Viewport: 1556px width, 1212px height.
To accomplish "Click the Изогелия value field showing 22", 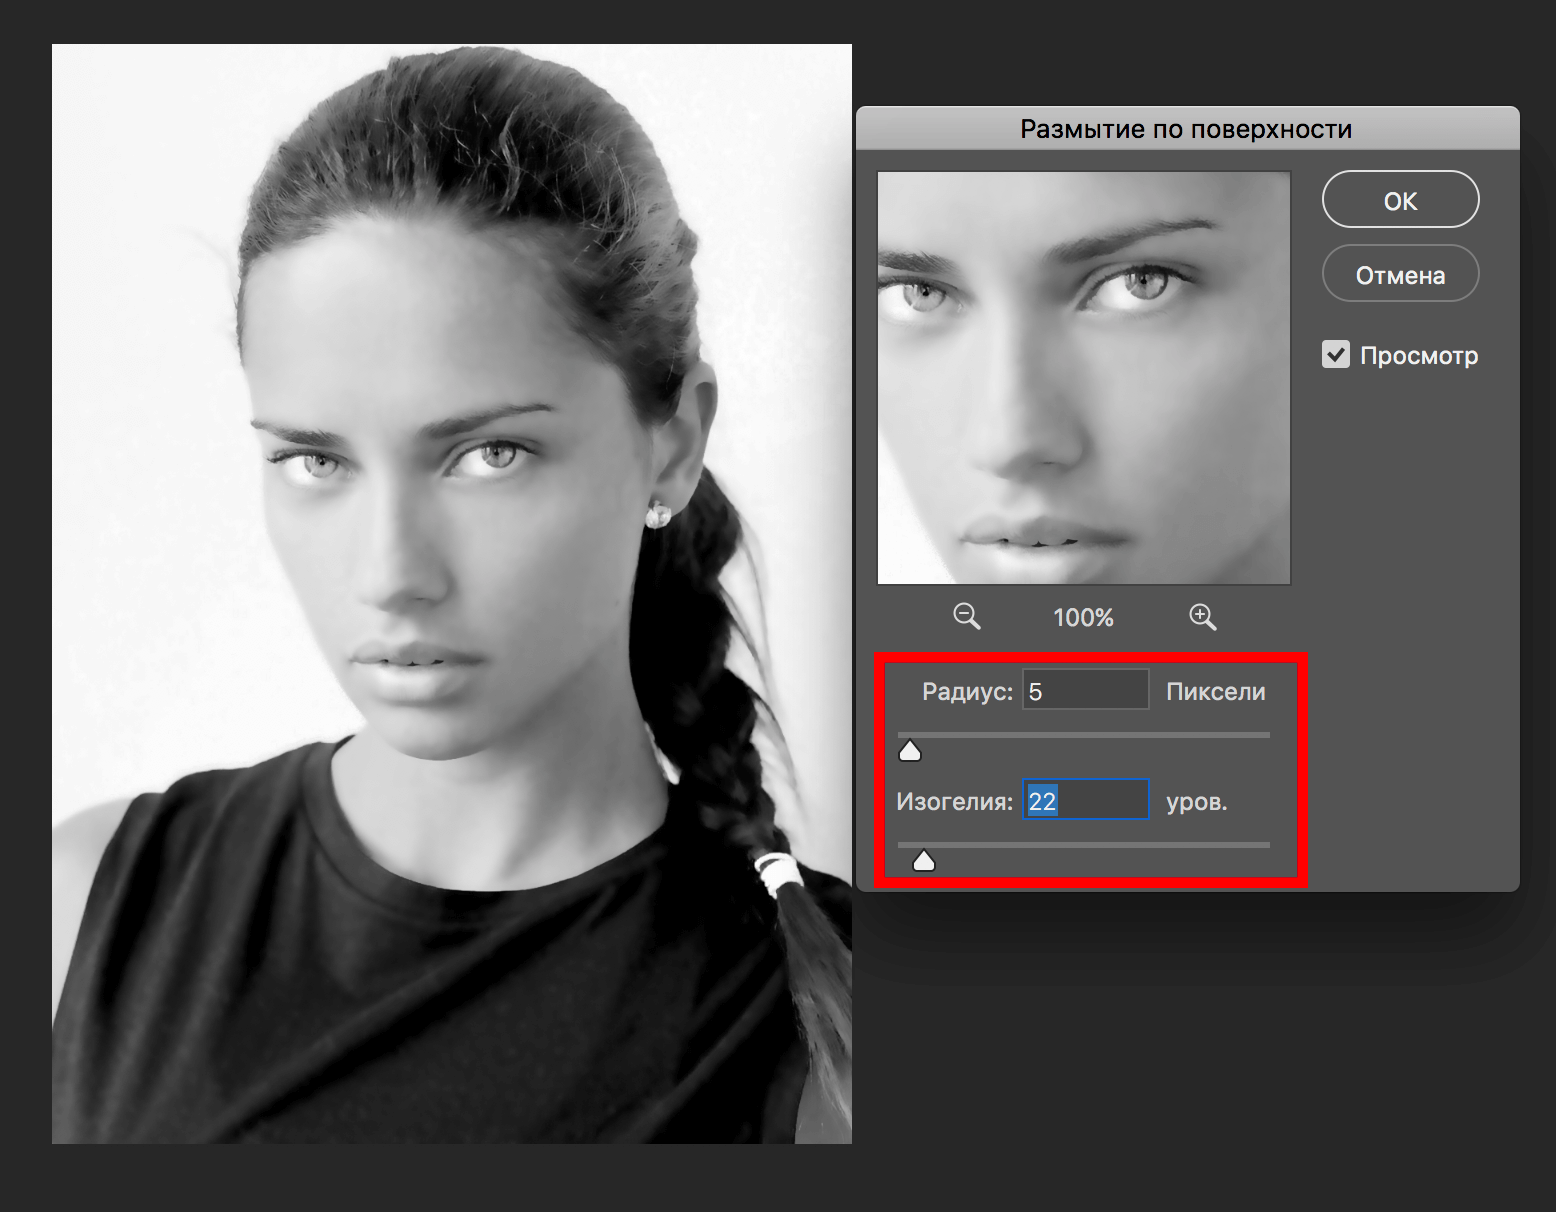I will [x=1085, y=801].
